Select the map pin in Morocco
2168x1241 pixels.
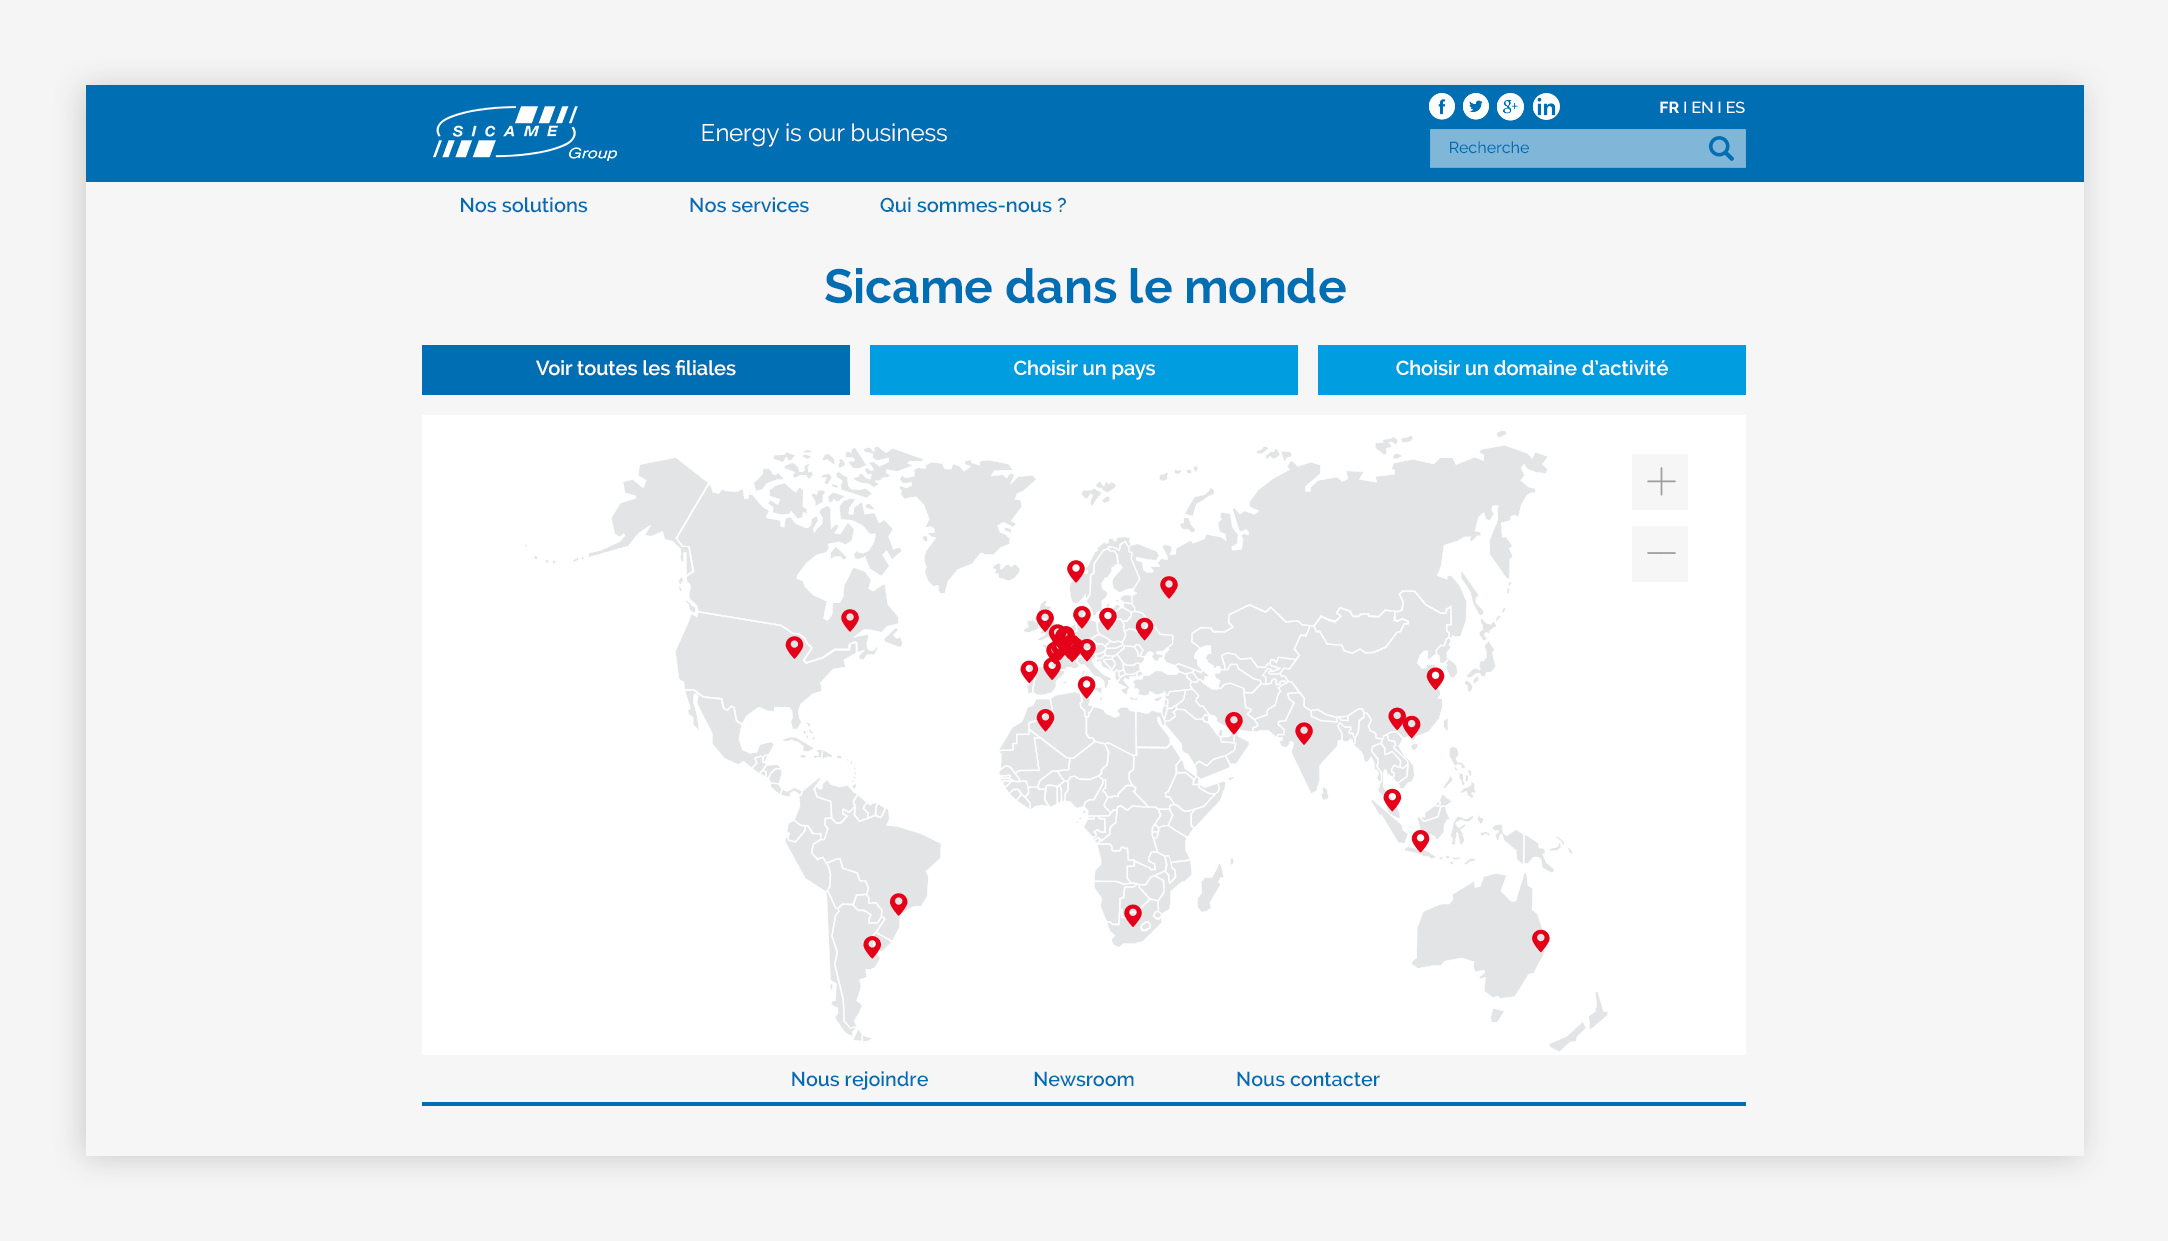tap(1045, 719)
